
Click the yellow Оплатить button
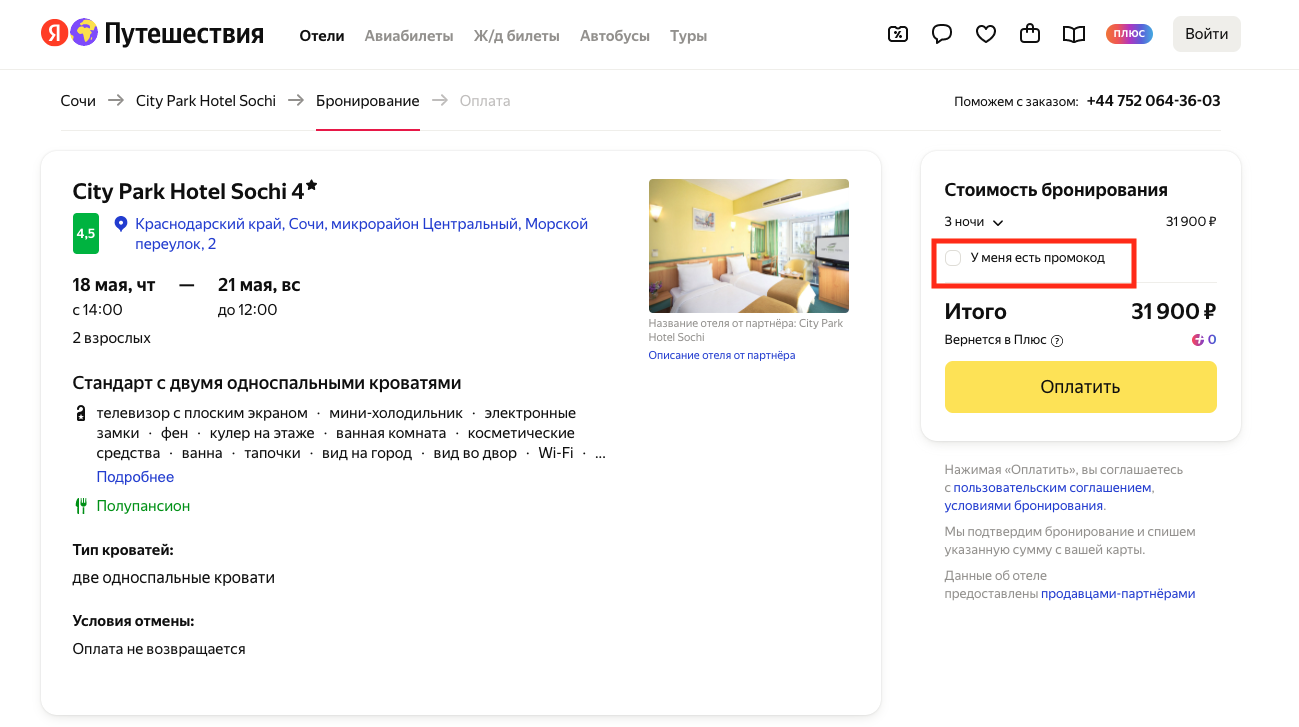pos(1081,387)
